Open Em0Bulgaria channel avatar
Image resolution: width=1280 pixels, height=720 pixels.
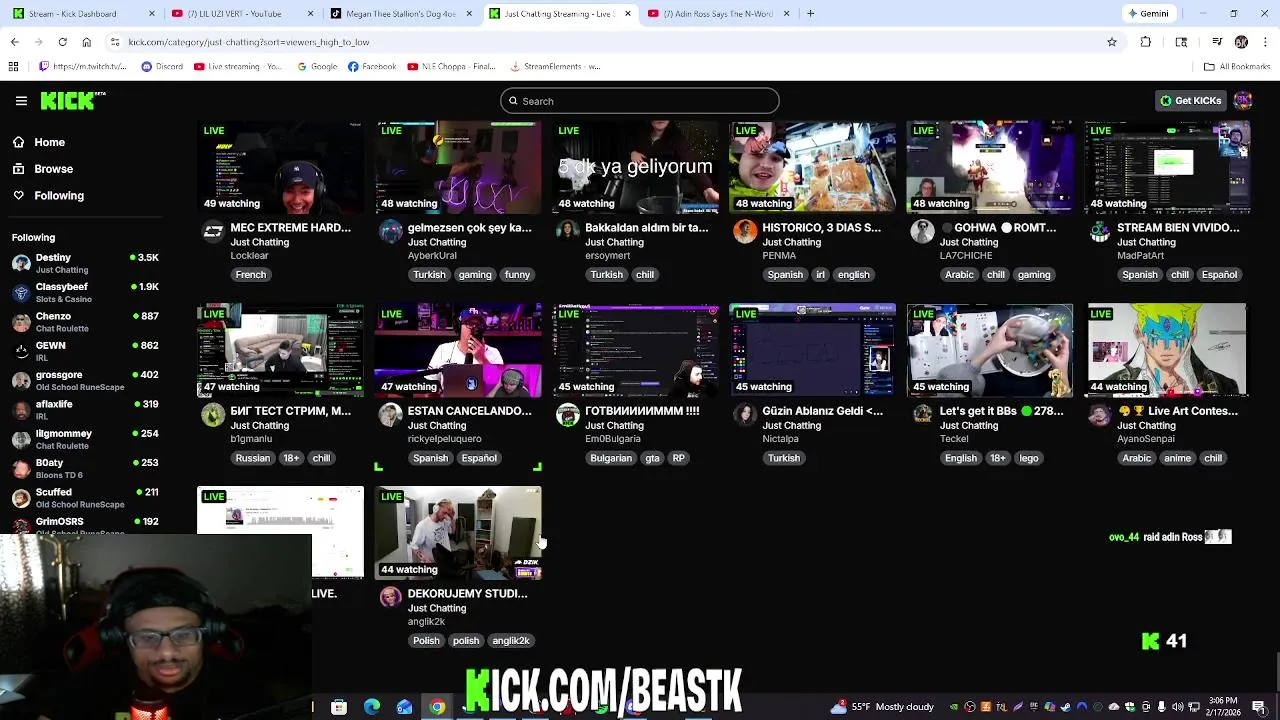(568, 415)
